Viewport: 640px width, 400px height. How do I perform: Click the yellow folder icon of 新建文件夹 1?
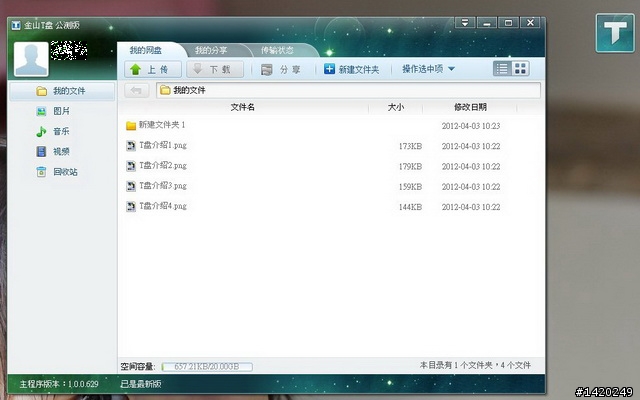coord(131,126)
